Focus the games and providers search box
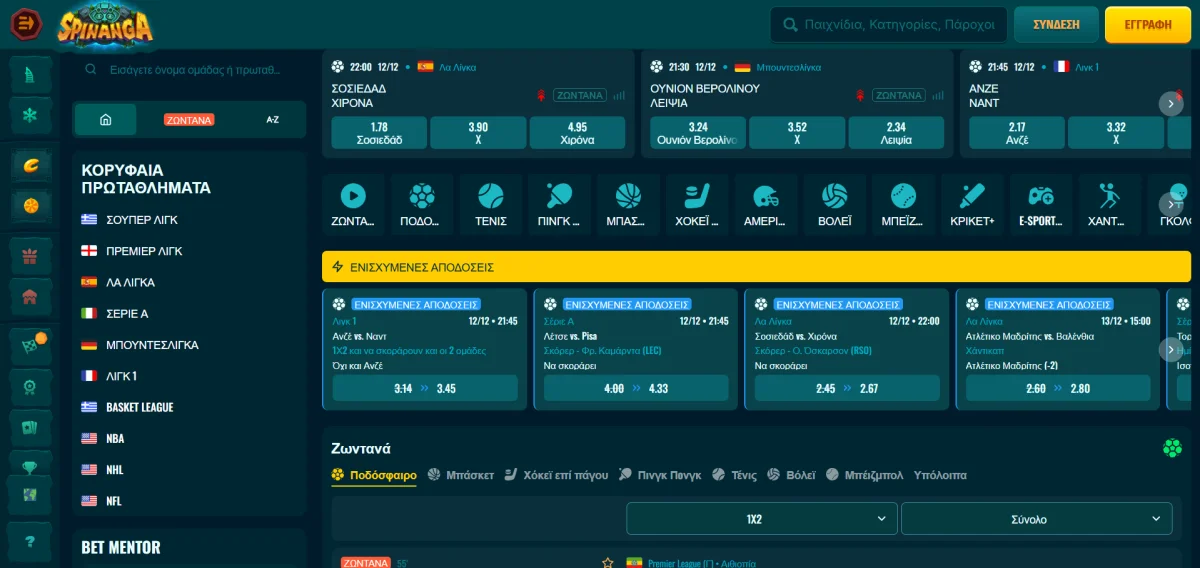The width and height of the screenshot is (1200, 568). tap(888, 25)
